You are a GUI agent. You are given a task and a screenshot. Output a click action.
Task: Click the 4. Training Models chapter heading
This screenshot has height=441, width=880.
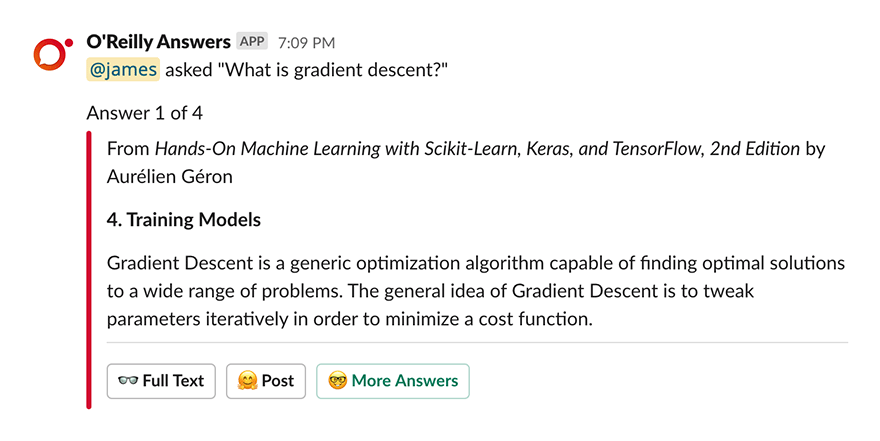point(184,220)
